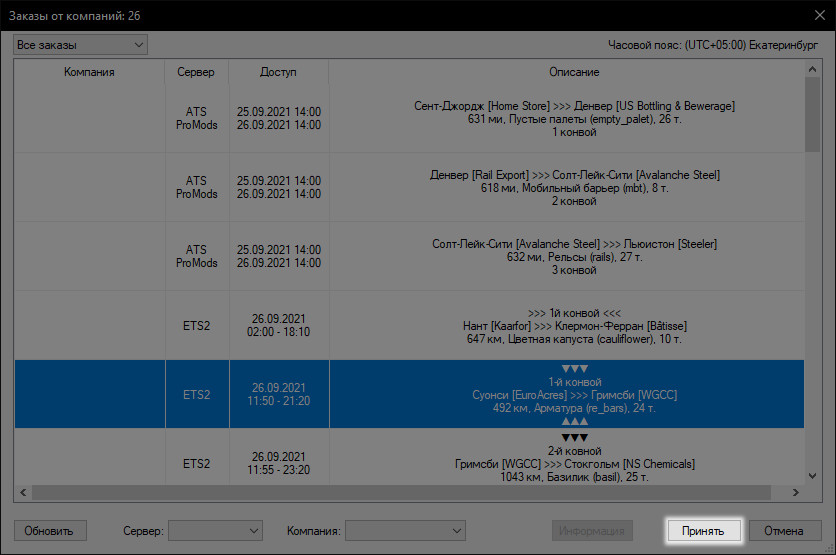This screenshot has height=555, width=836.
Task: Open the 'Сервер' combo box
Action: [215, 530]
